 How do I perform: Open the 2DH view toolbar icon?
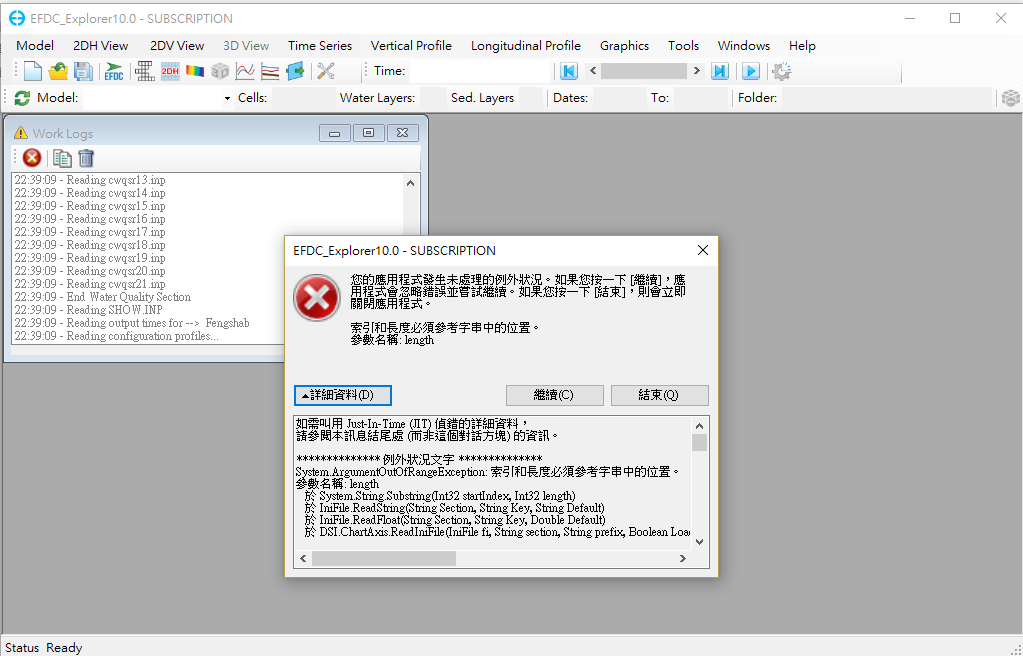click(x=170, y=71)
